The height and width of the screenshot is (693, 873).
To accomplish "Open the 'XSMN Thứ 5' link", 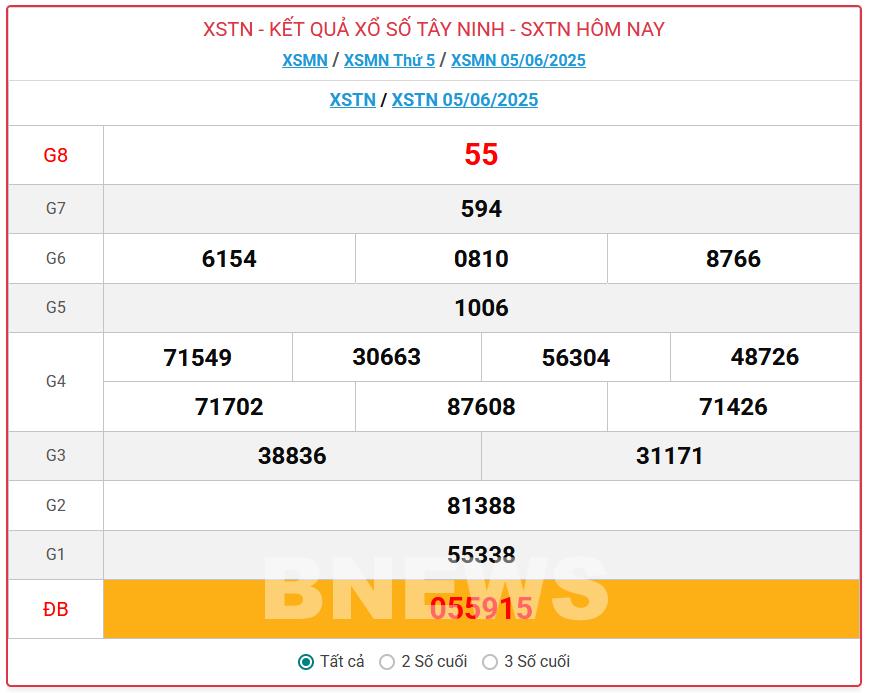I will [x=389, y=60].
